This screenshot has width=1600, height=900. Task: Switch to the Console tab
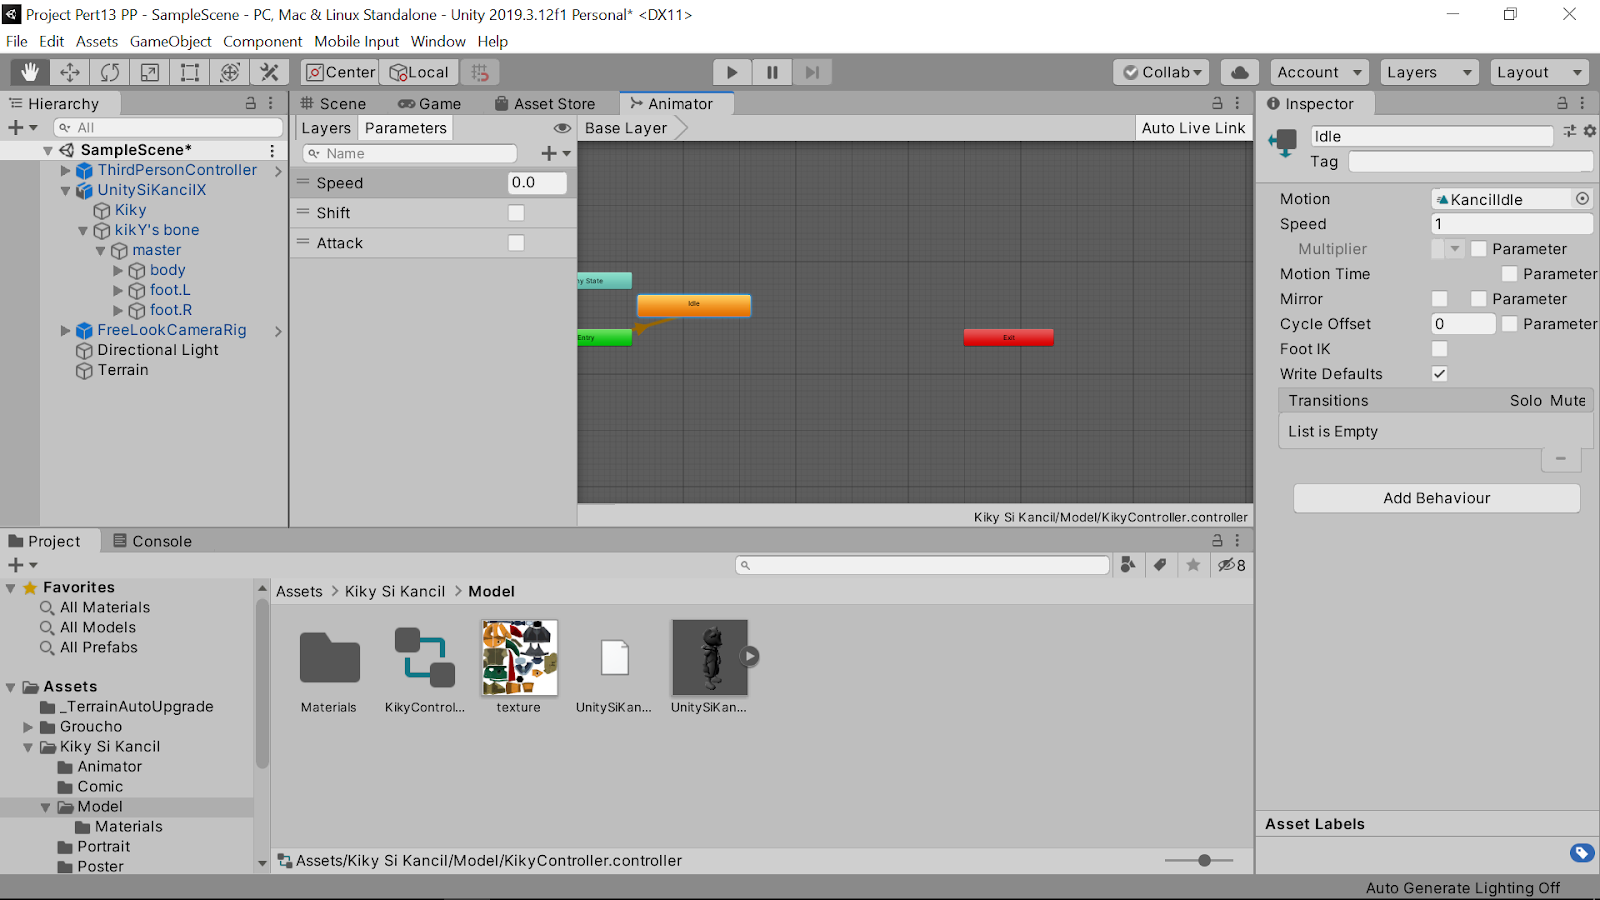(152, 541)
